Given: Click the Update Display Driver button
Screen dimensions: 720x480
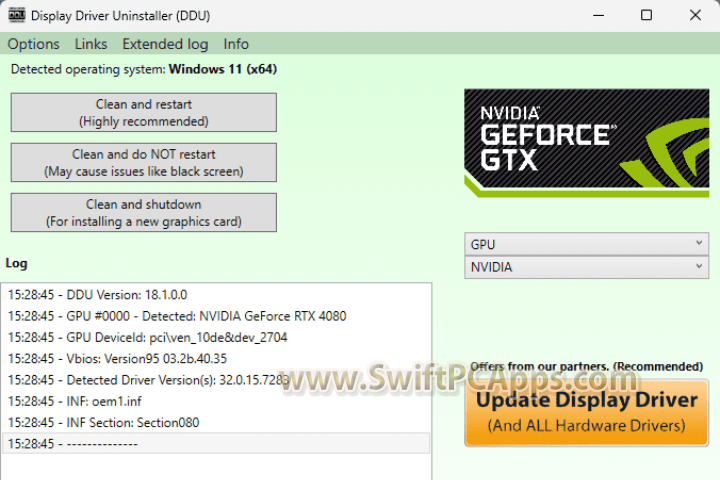Looking at the screenshot, I should (586, 412).
